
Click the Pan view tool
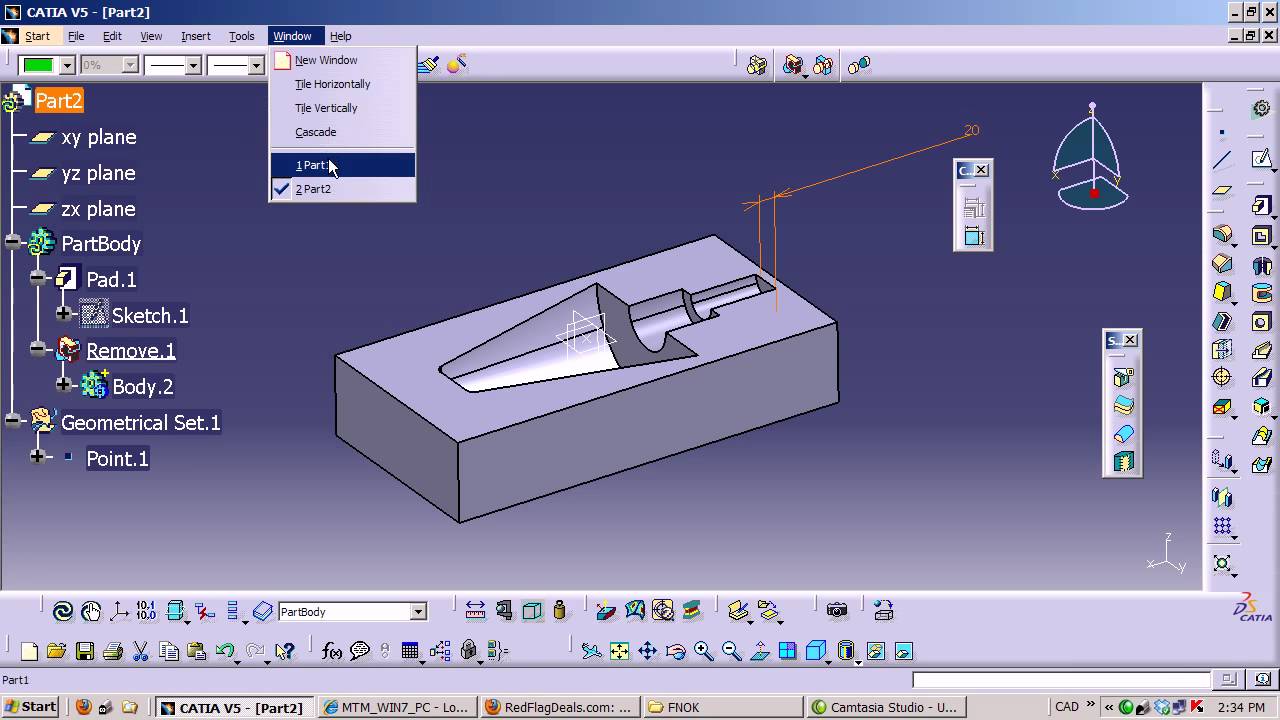coord(648,652)
